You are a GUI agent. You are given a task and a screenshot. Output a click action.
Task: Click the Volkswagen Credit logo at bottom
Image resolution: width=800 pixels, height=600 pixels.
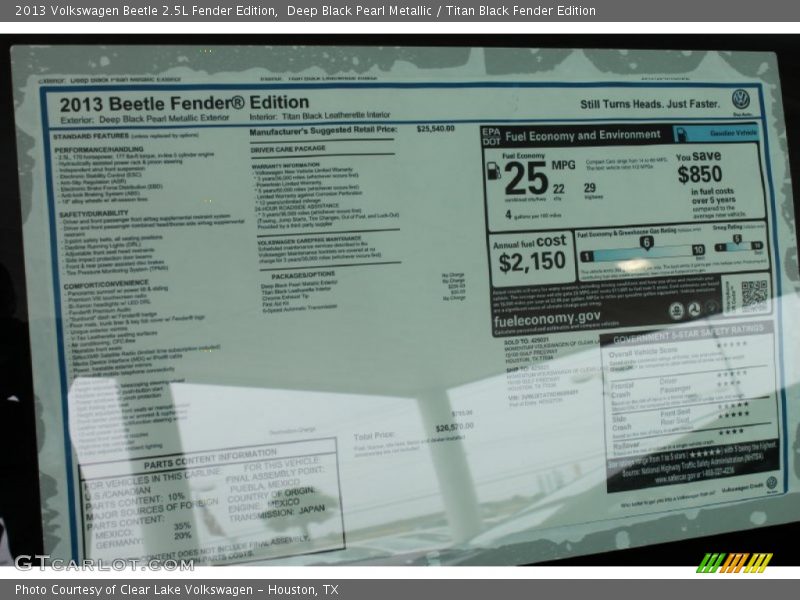coord(771,484)
